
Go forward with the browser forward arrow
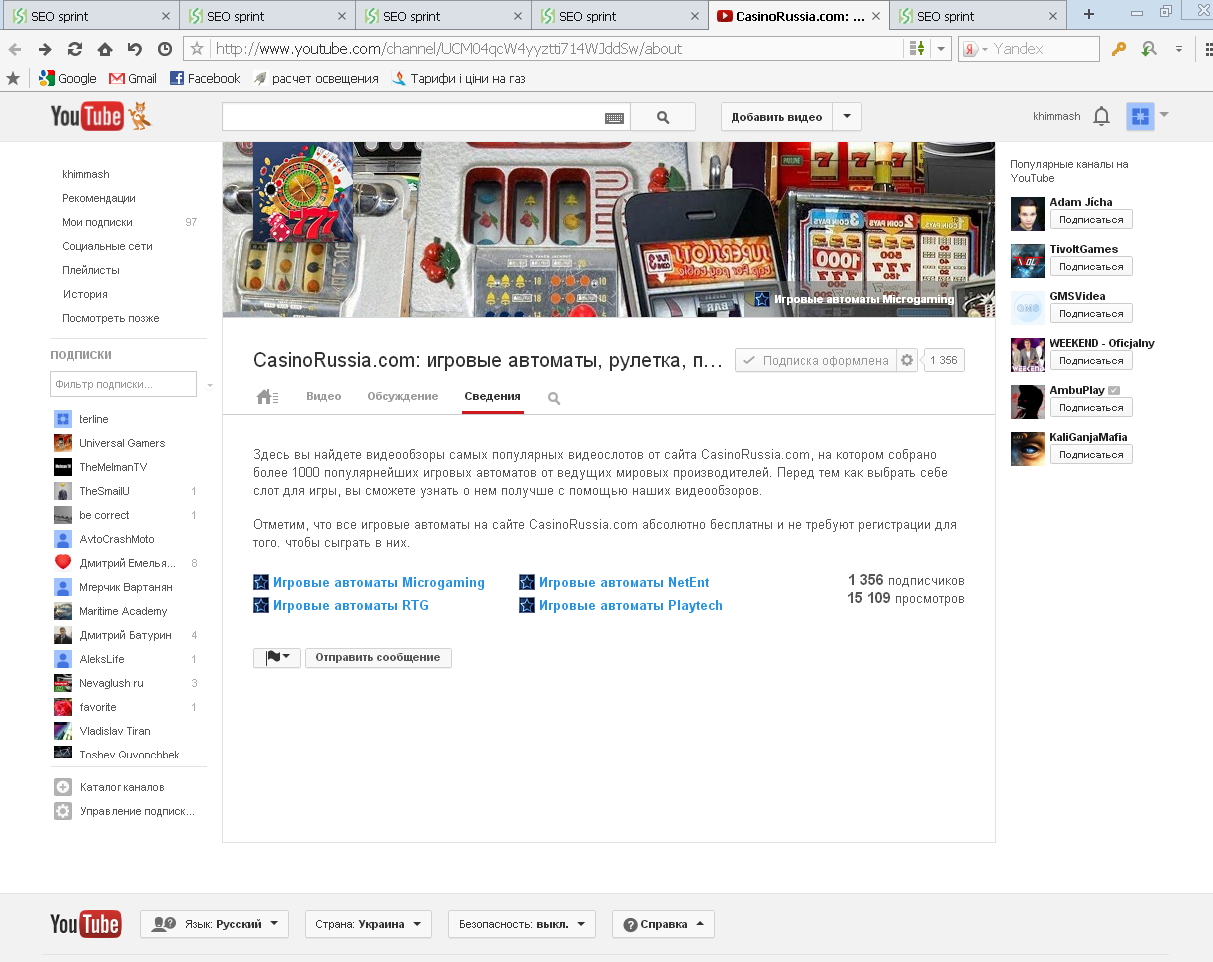pos(45,49)
